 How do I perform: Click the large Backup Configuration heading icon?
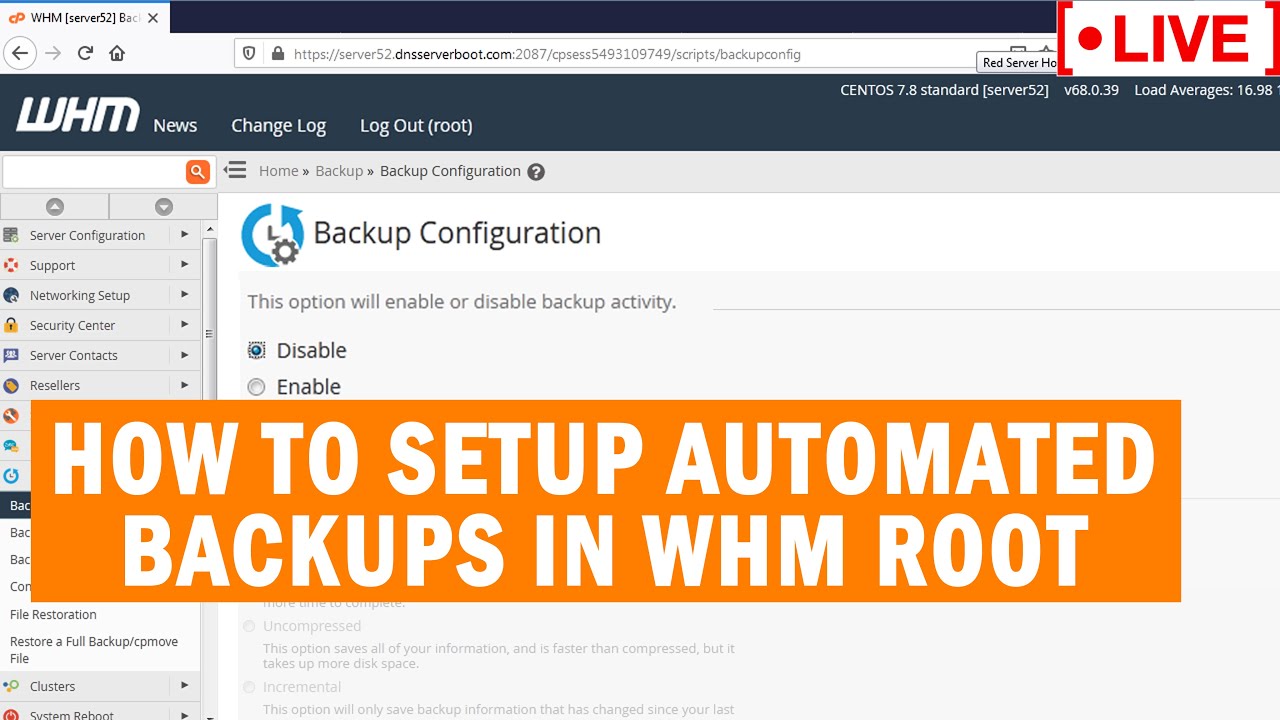pyautogui.click(x=272, y=235)
